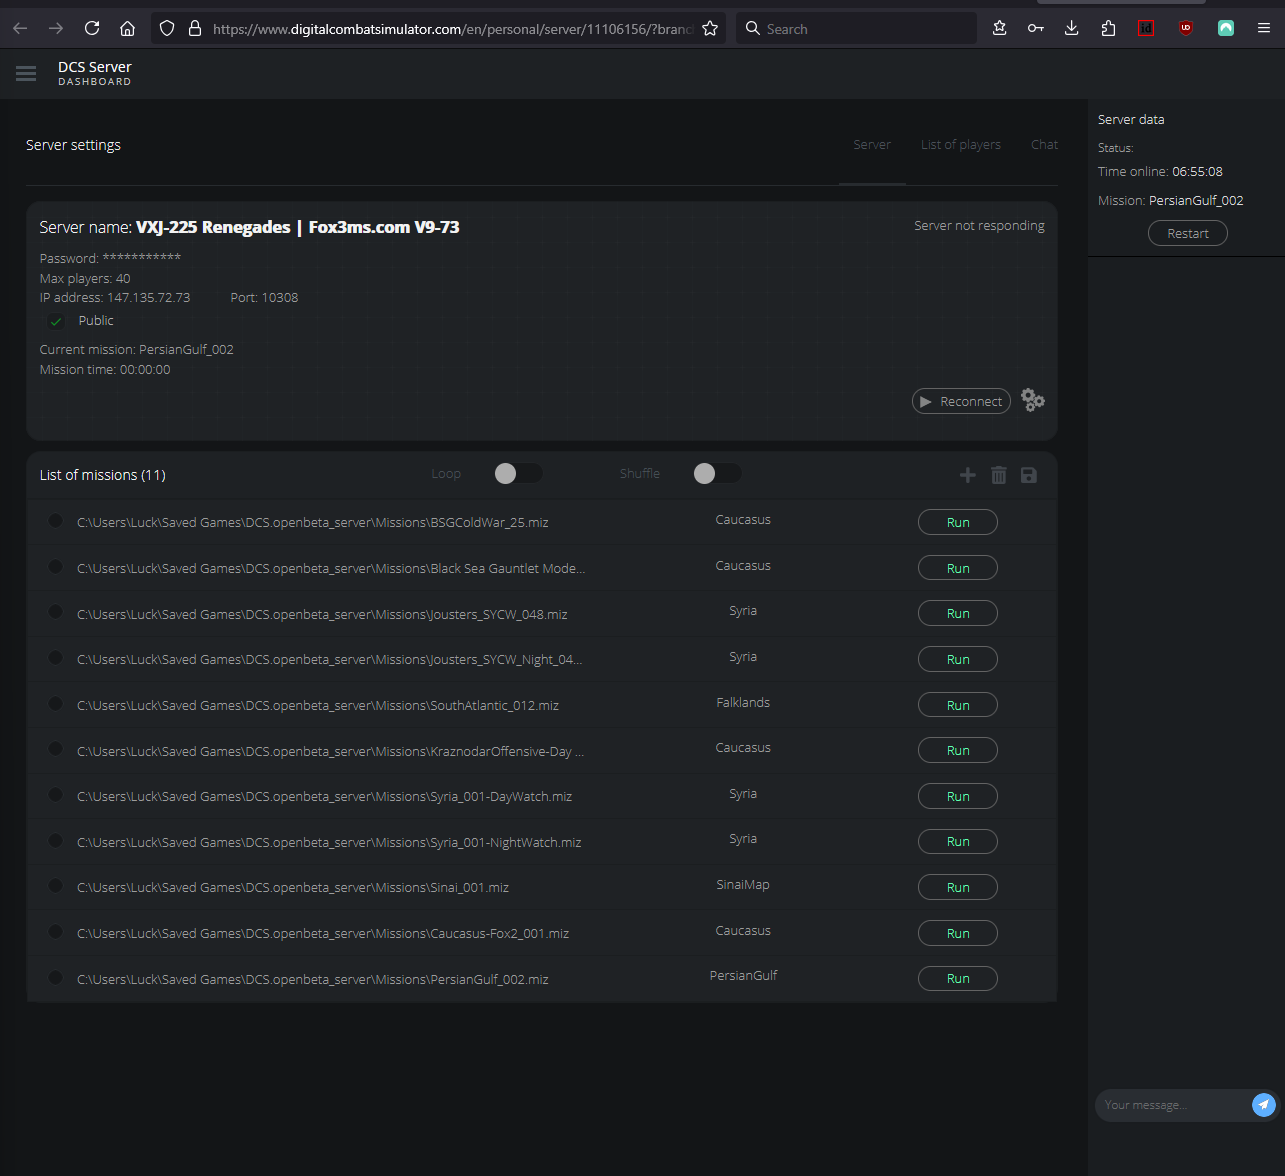Click the browser Search field
This screenshot has width=1285, height=1176.
[857, 29]
